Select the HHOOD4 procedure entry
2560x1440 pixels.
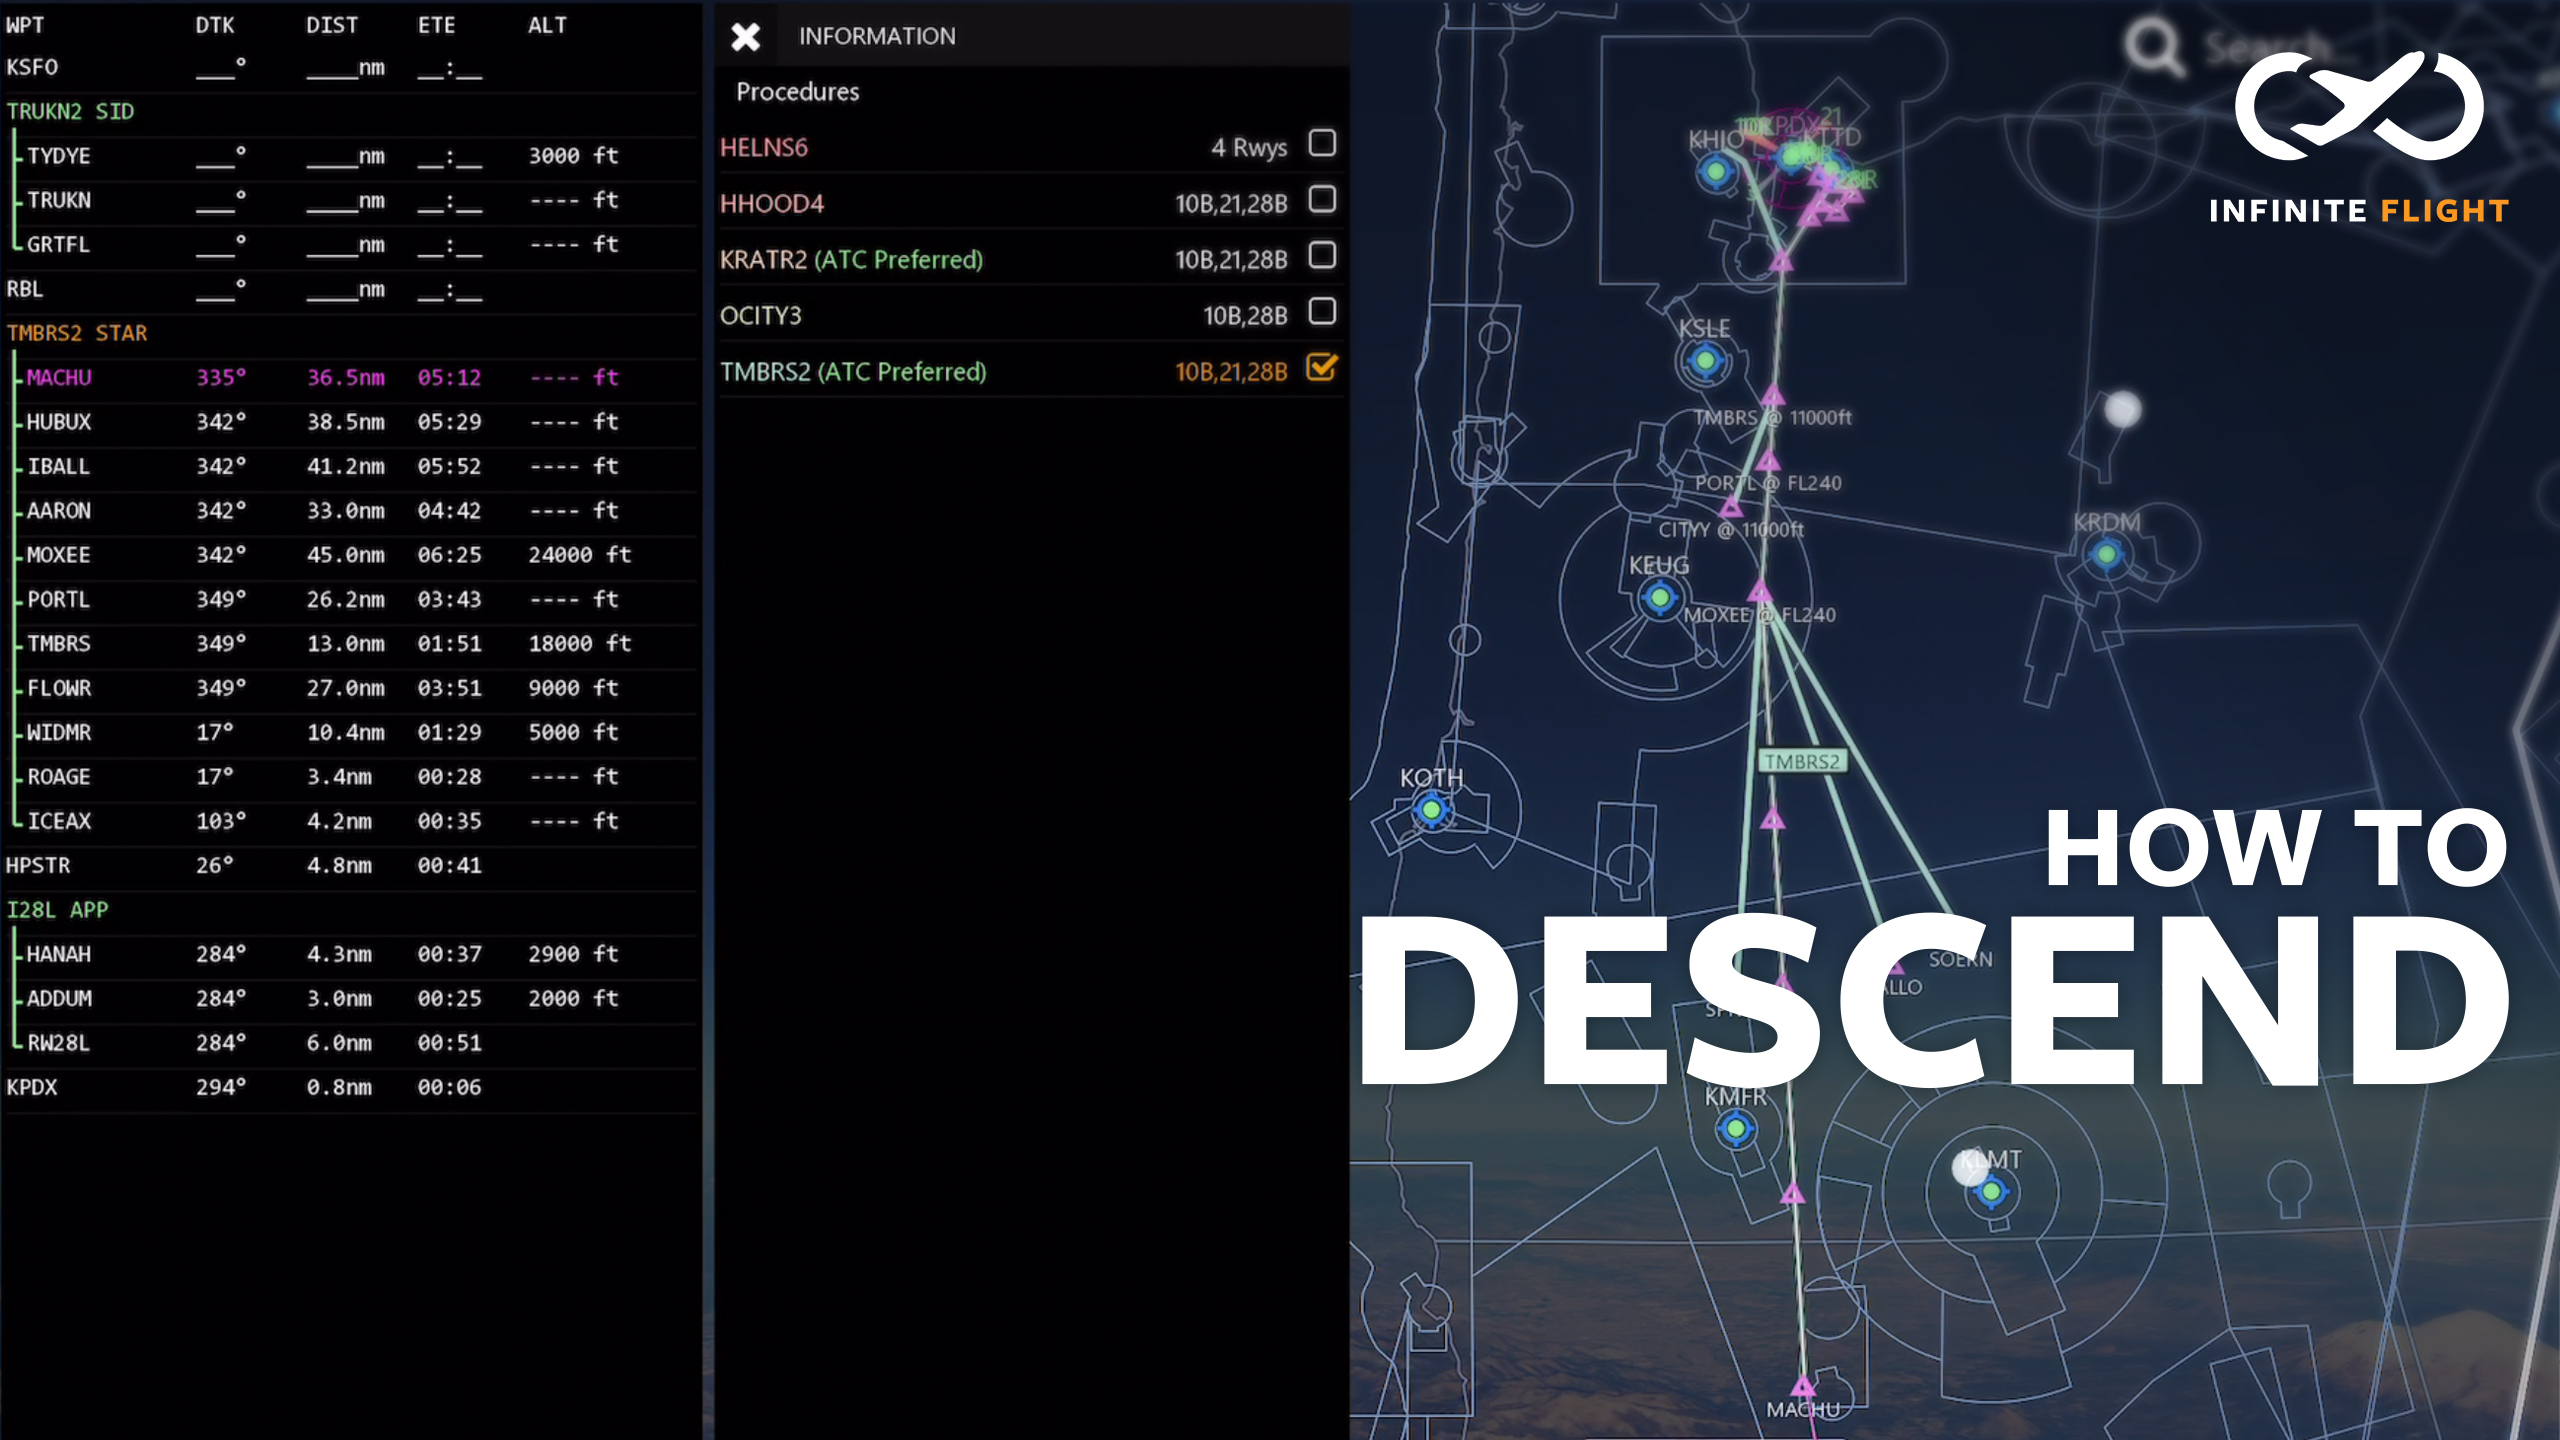point(772,204)
